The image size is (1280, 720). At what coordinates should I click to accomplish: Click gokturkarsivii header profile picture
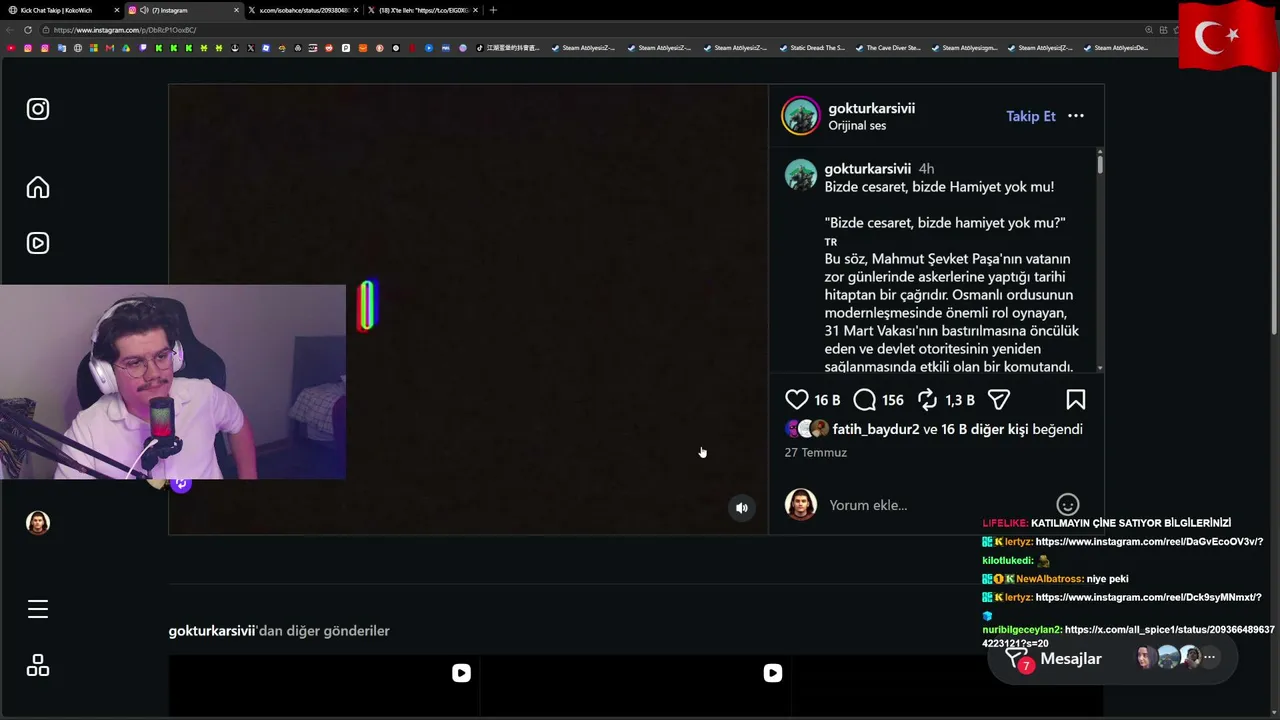pos(800,116)
